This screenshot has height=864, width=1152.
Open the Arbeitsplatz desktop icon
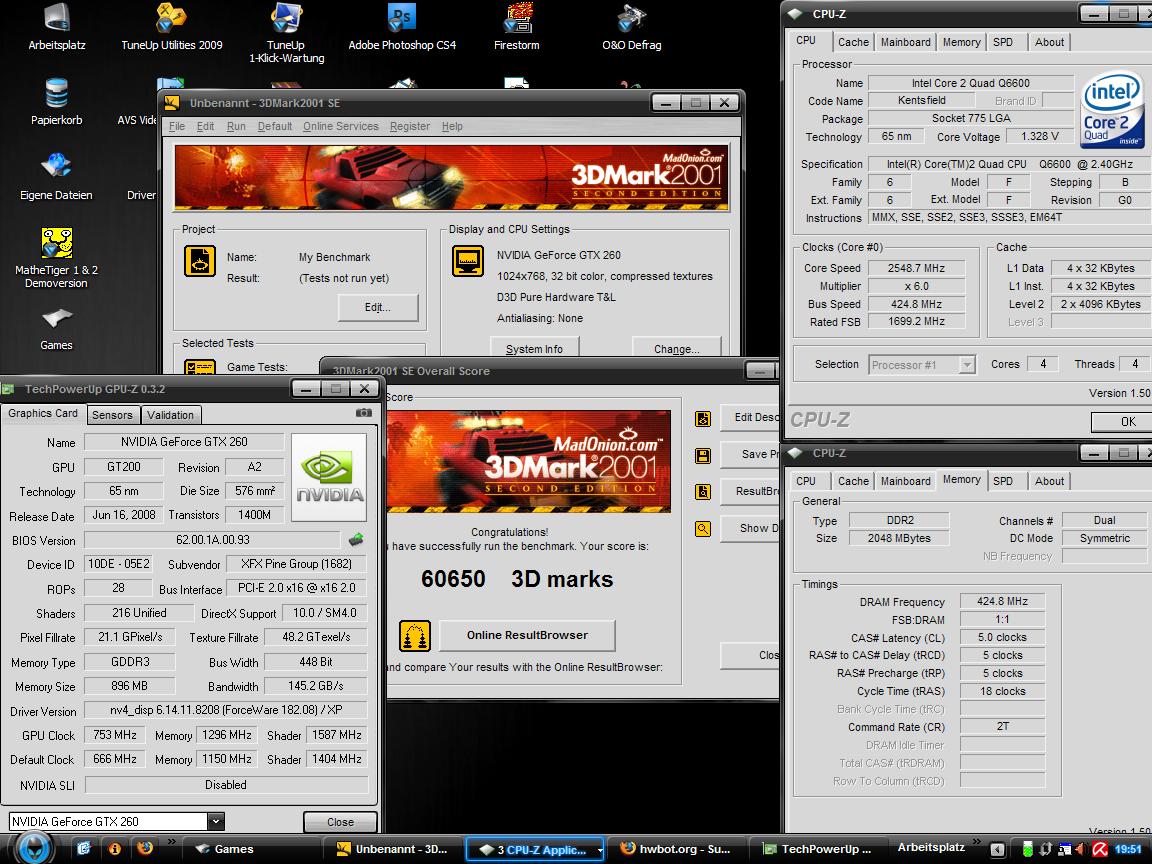57,26
